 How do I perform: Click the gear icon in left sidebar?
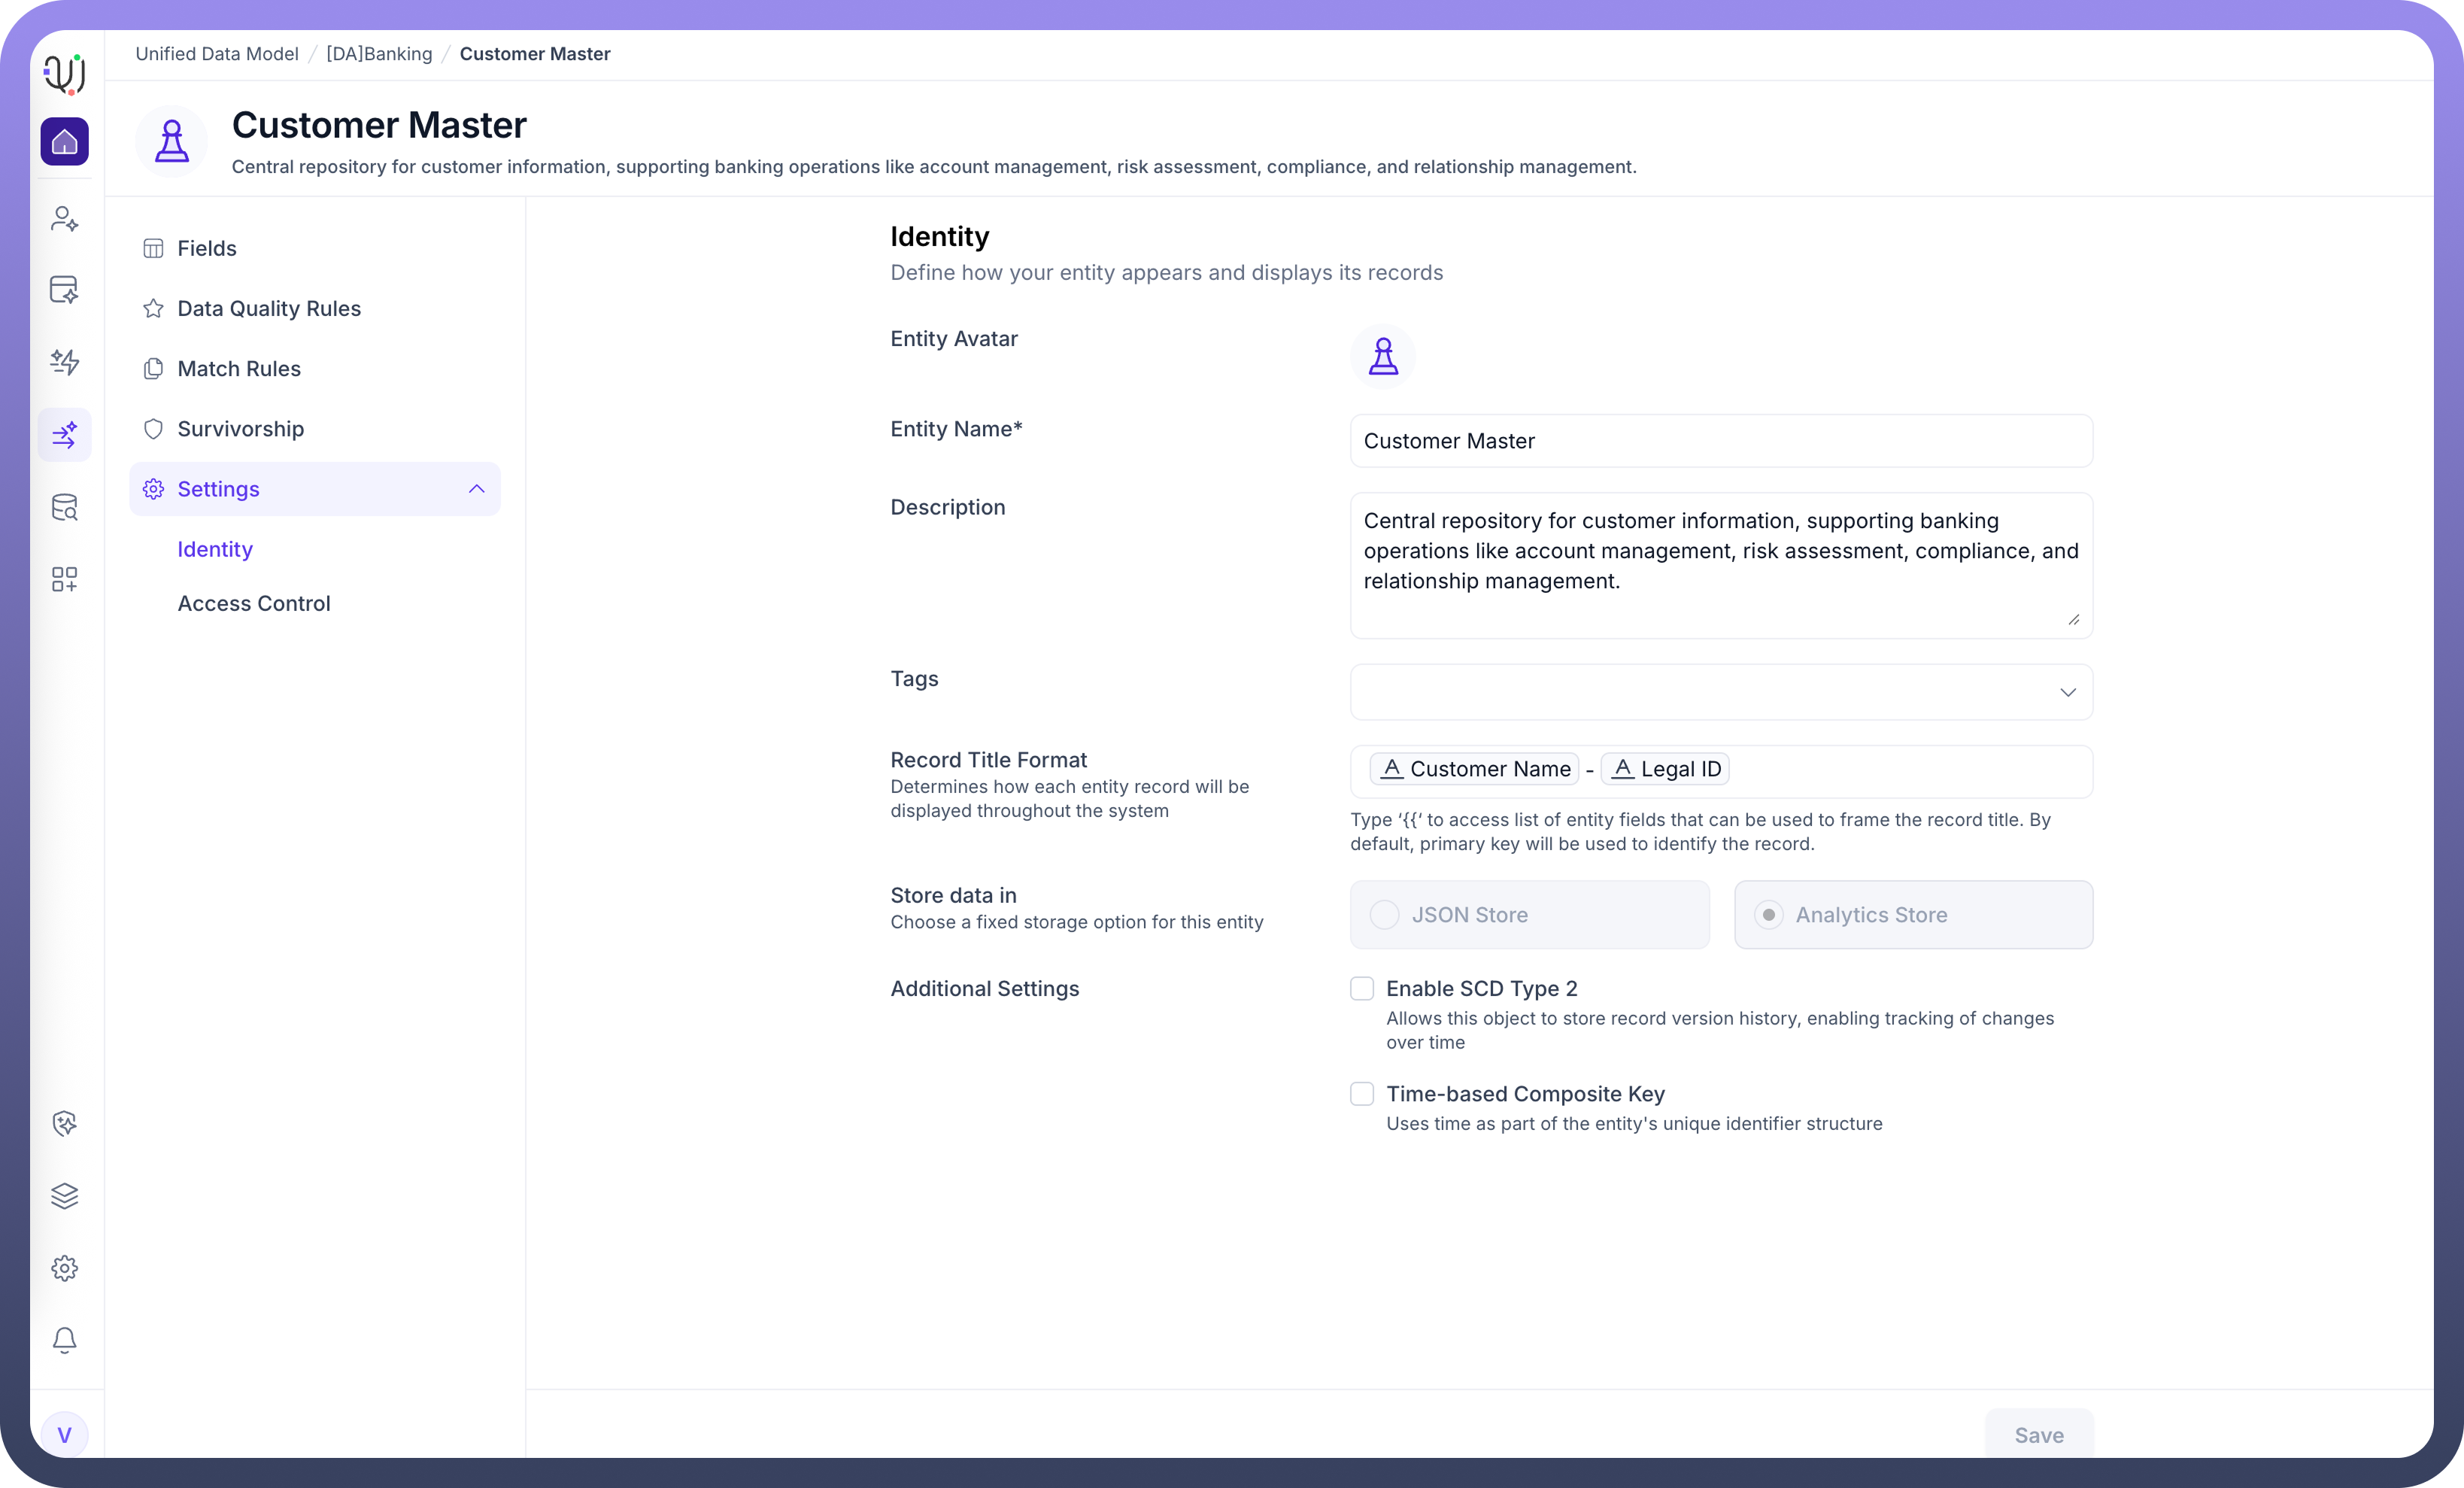coord(64,1268)
